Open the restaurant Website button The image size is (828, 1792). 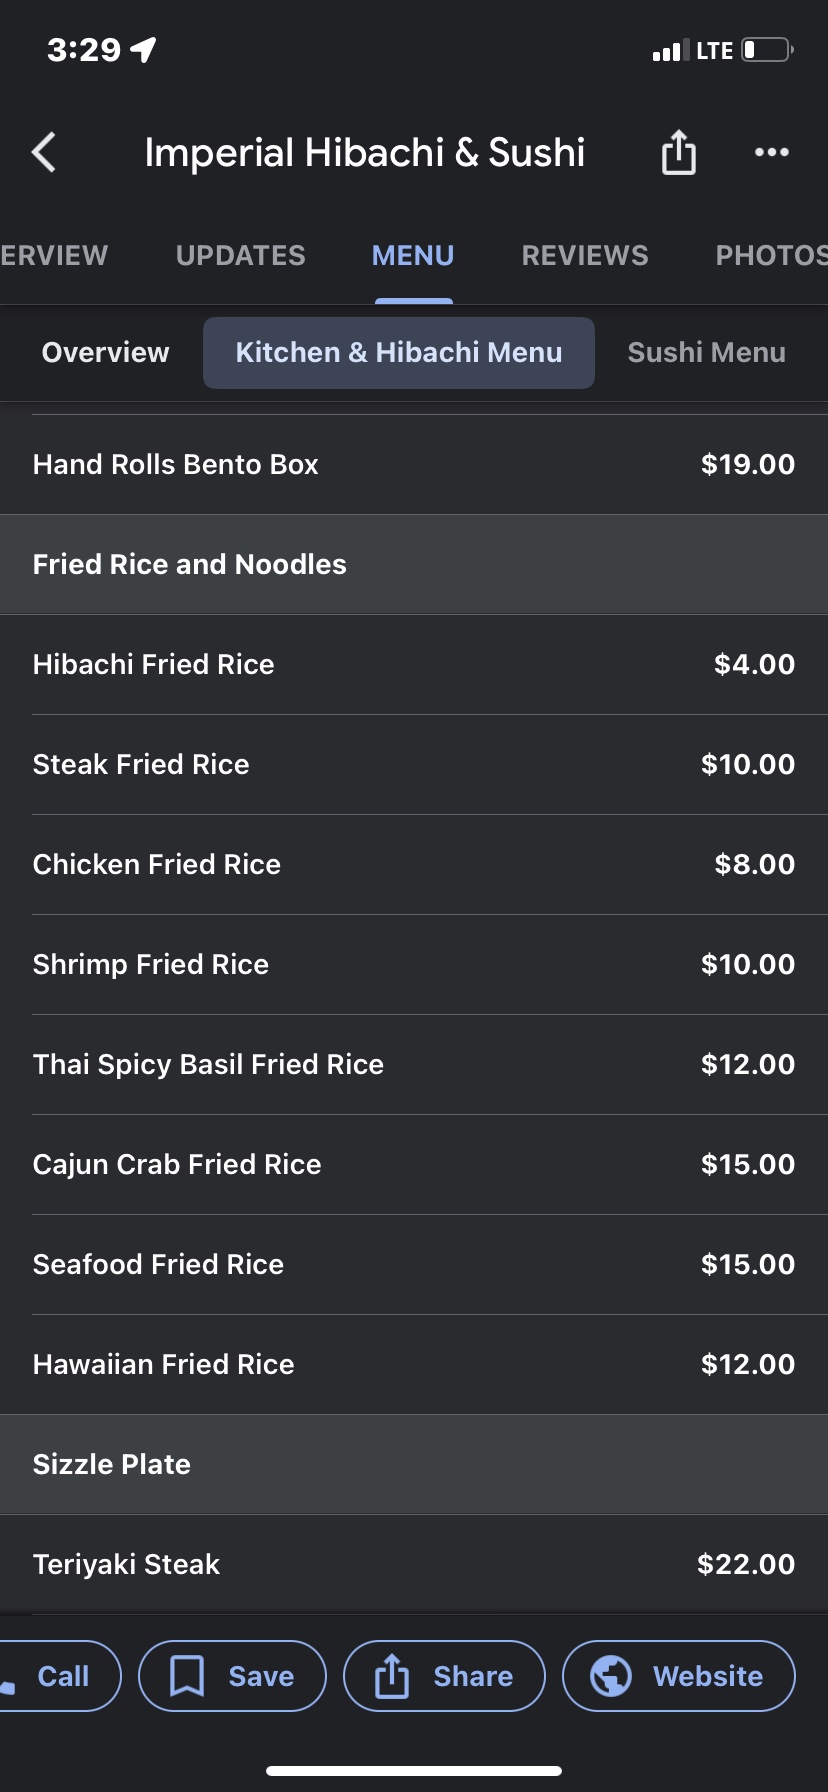(678, 1676)
